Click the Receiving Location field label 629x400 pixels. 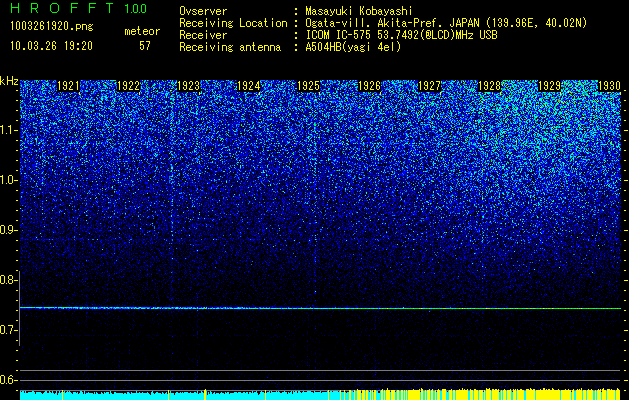pos(233,23)
